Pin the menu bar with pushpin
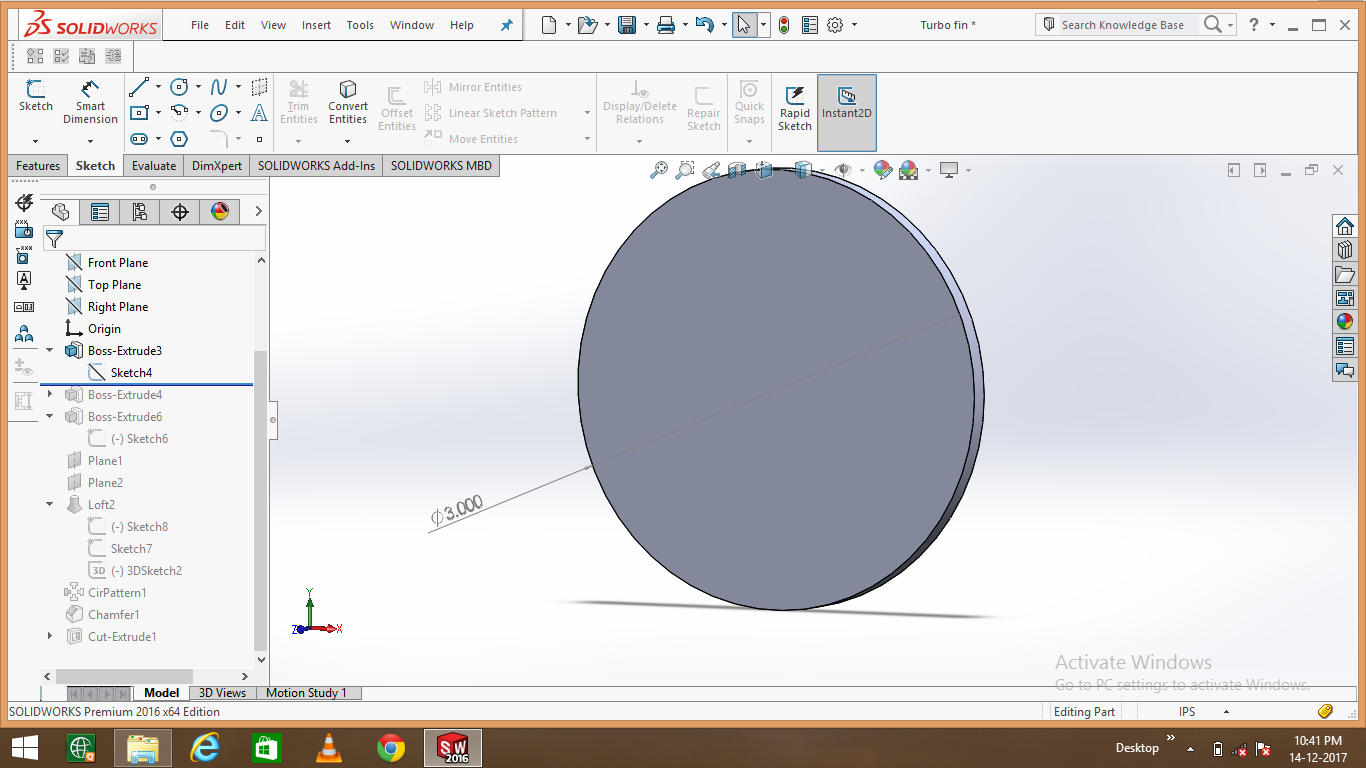 point(507,25)
